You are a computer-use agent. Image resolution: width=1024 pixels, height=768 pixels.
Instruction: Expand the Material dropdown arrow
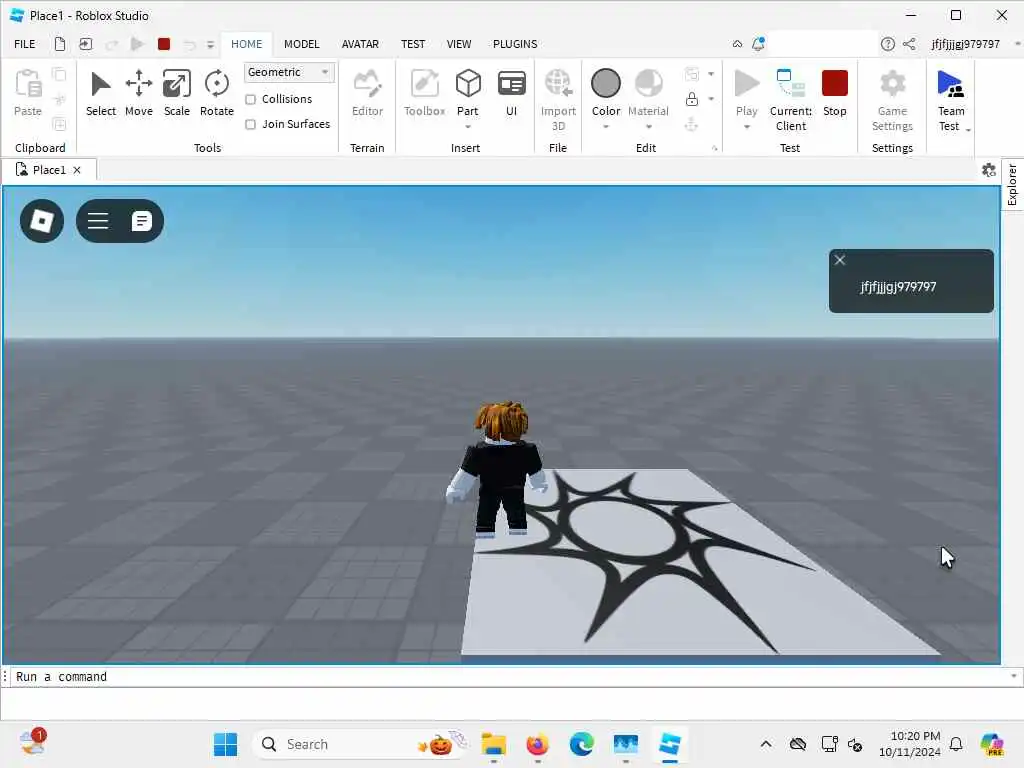(648, 127)
